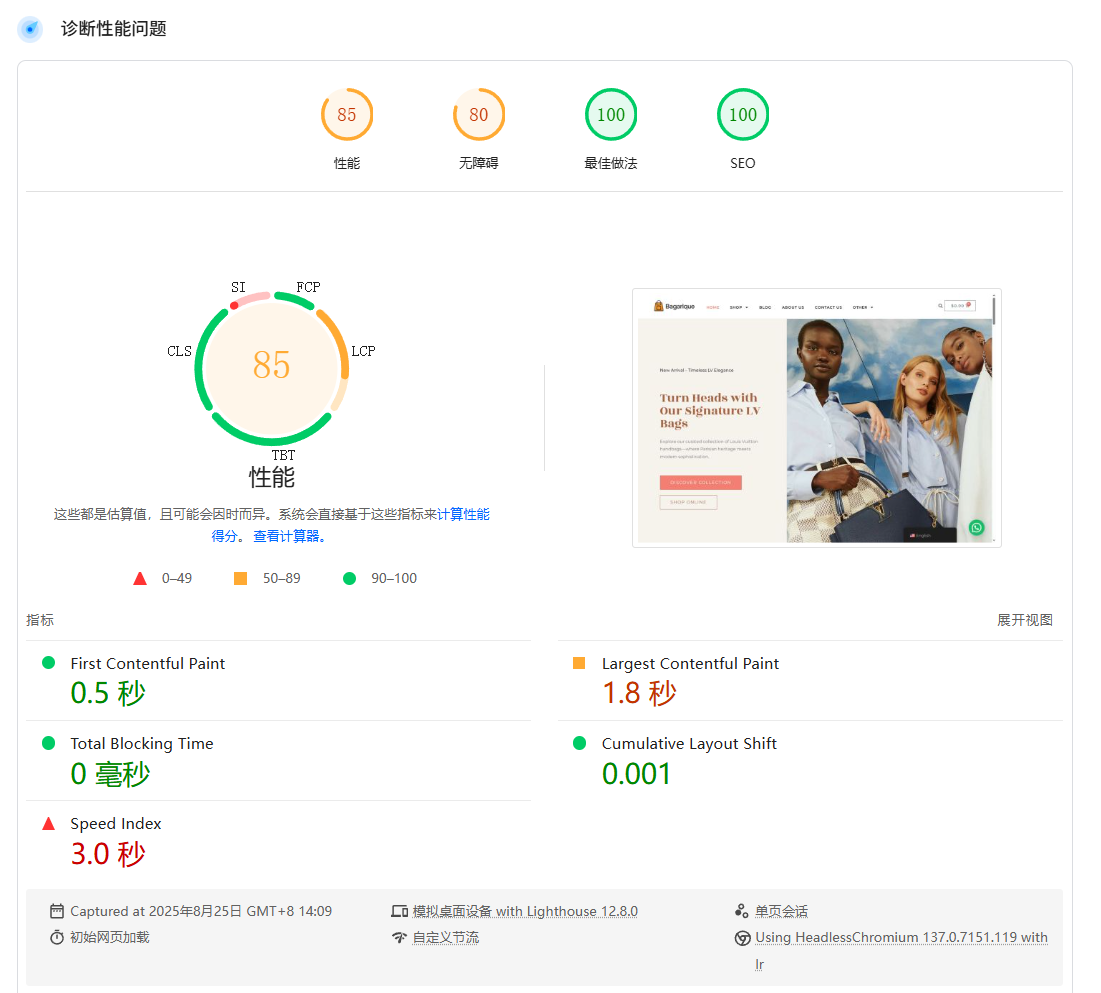Image resolution: width=1101 pixels, height=993 pixels.
Task: Select the 无障碍 score category
Action: [479, 114]
